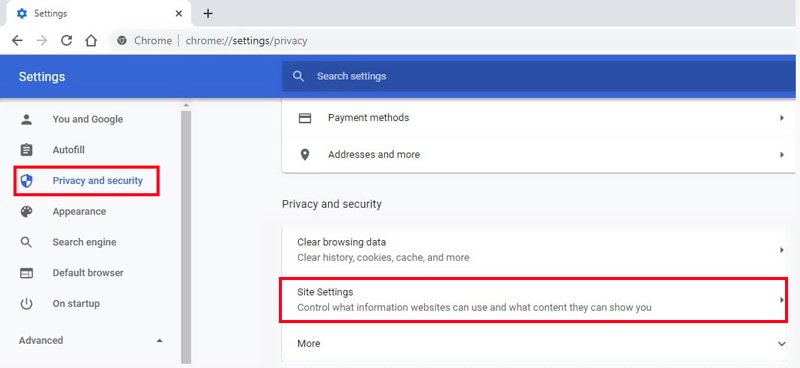The height and width of the screenshot is (368, 800).
Task: Select Privacy and security in sidebar
Action: tap(97, 181)
